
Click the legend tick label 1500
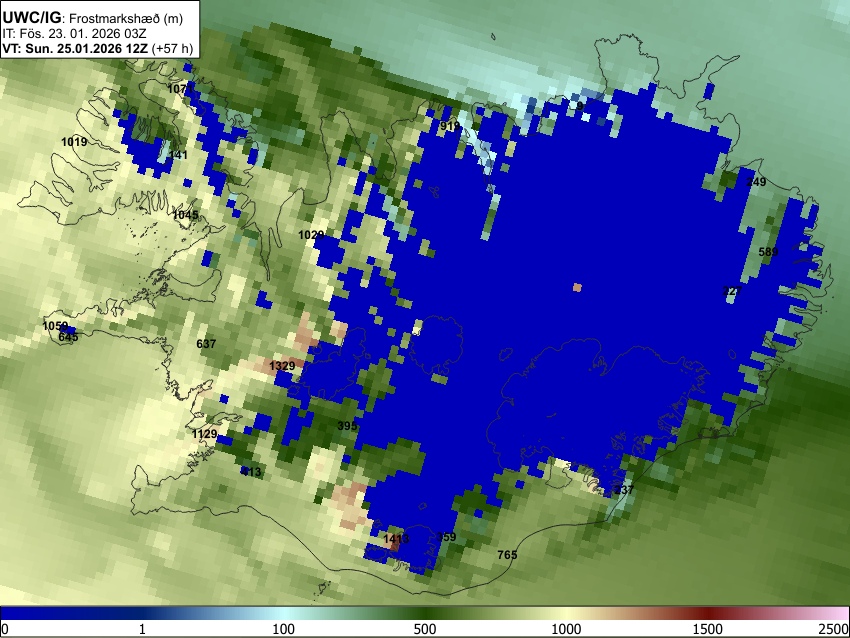pos(708,629)
